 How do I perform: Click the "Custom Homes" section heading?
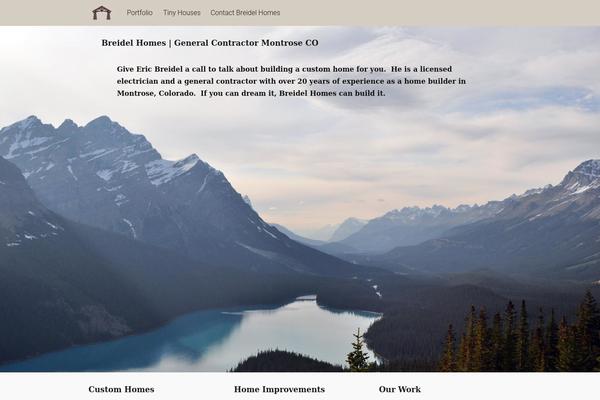(121, 389)
